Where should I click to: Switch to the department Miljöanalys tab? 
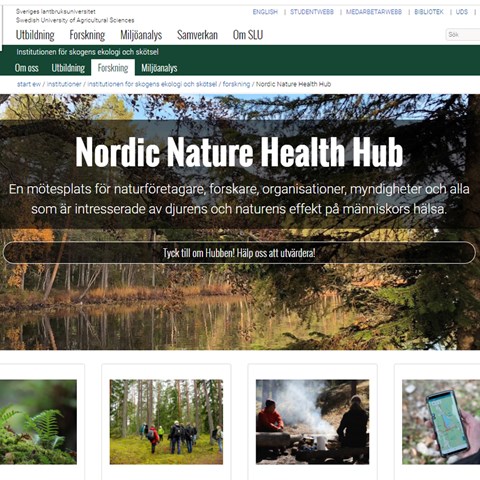[159, 68]
